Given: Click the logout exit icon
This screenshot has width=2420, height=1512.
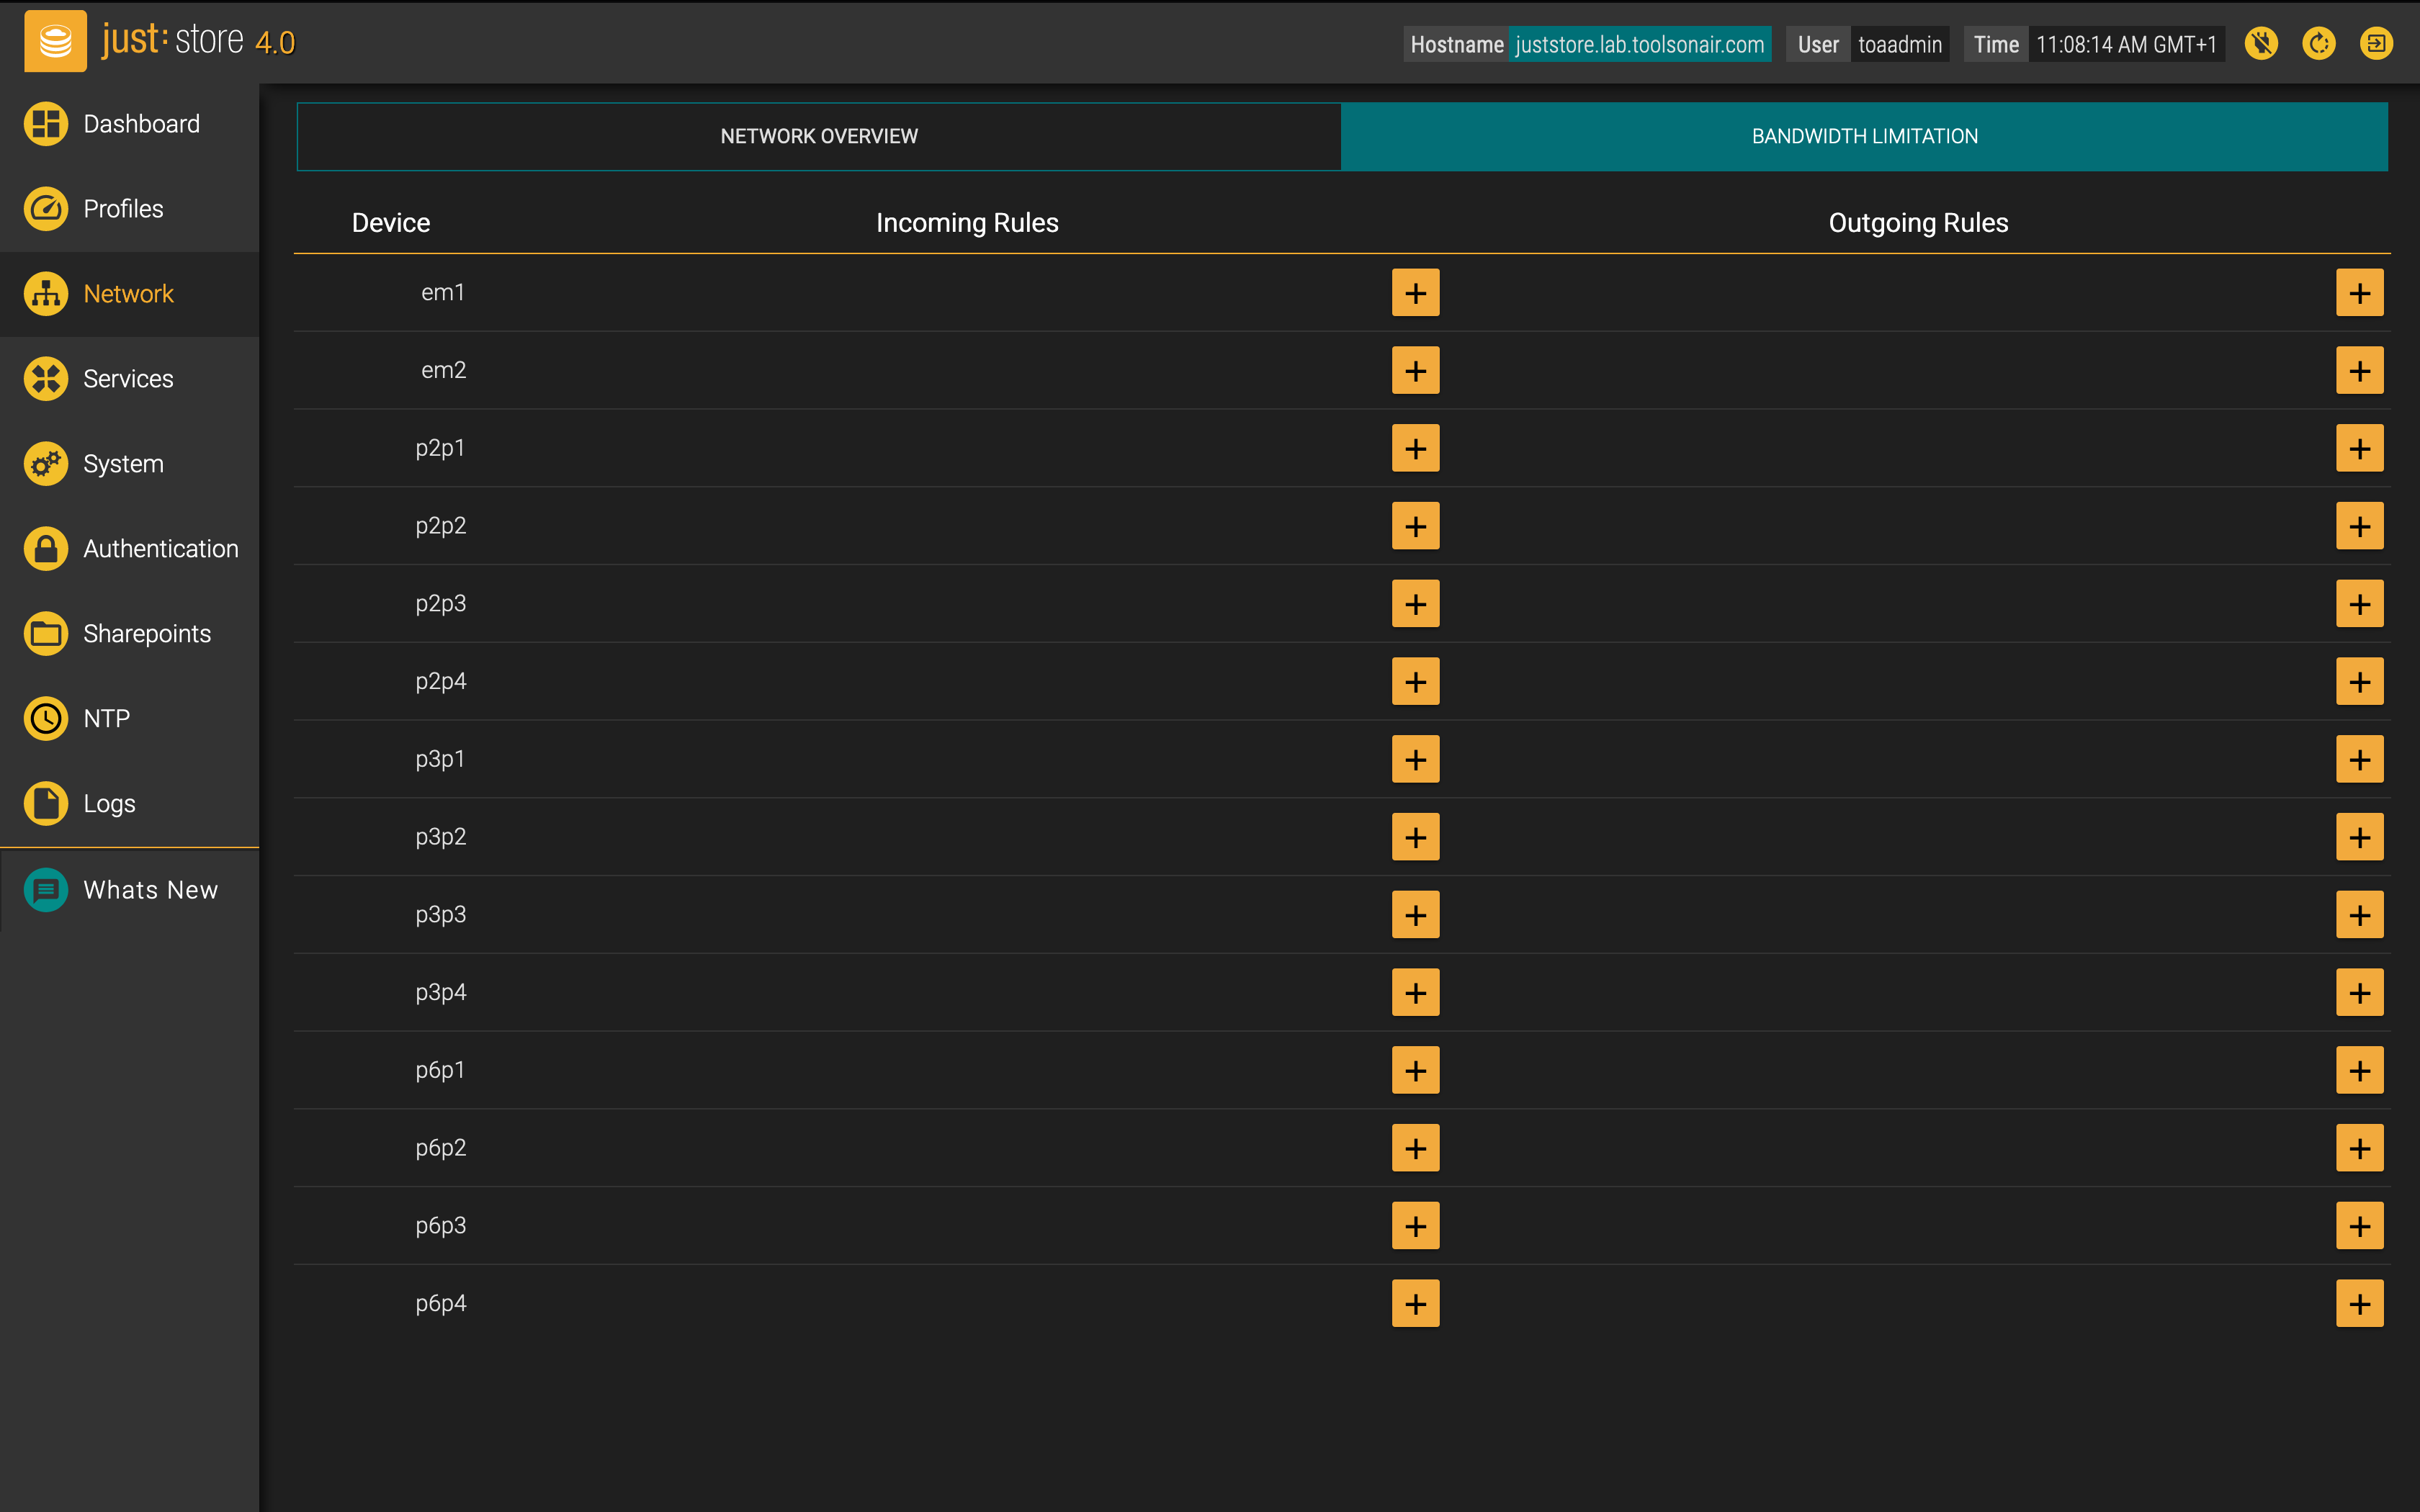Looking at the screenshot, I should pyautogui.click(x=2376, y=43).
